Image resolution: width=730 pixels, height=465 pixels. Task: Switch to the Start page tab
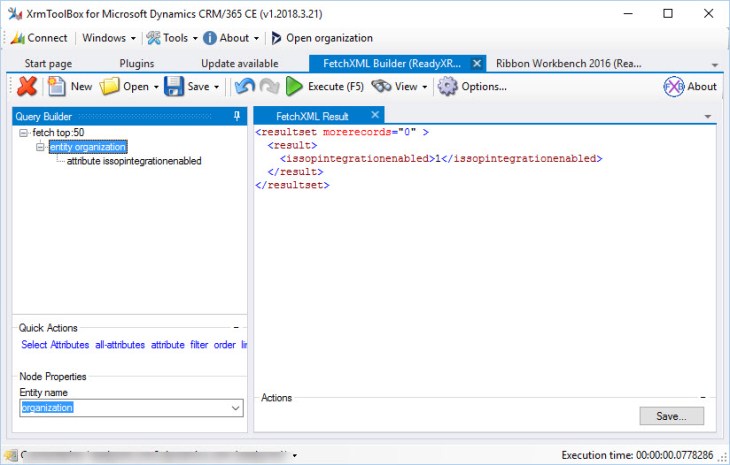click(x=48, y=63)
